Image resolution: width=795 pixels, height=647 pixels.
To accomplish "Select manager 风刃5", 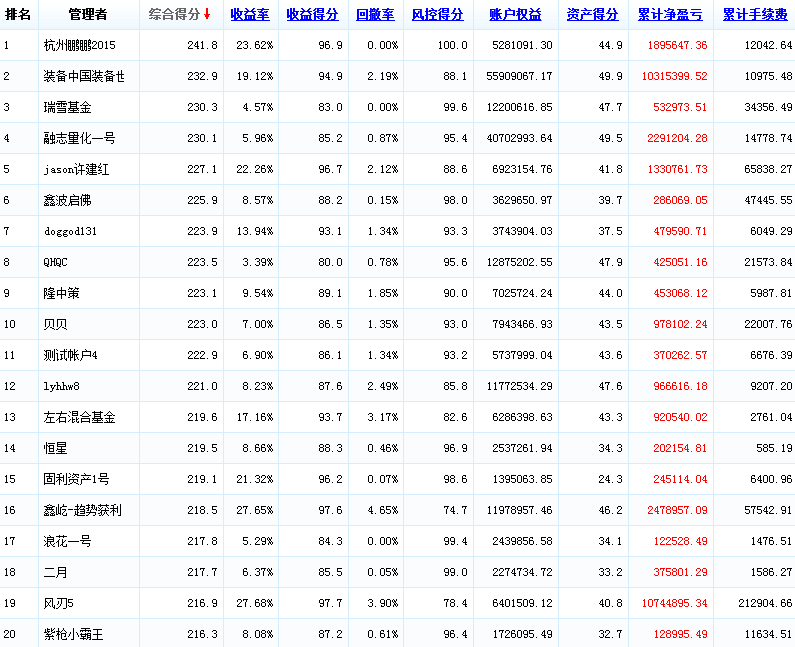I will (58, 603).
